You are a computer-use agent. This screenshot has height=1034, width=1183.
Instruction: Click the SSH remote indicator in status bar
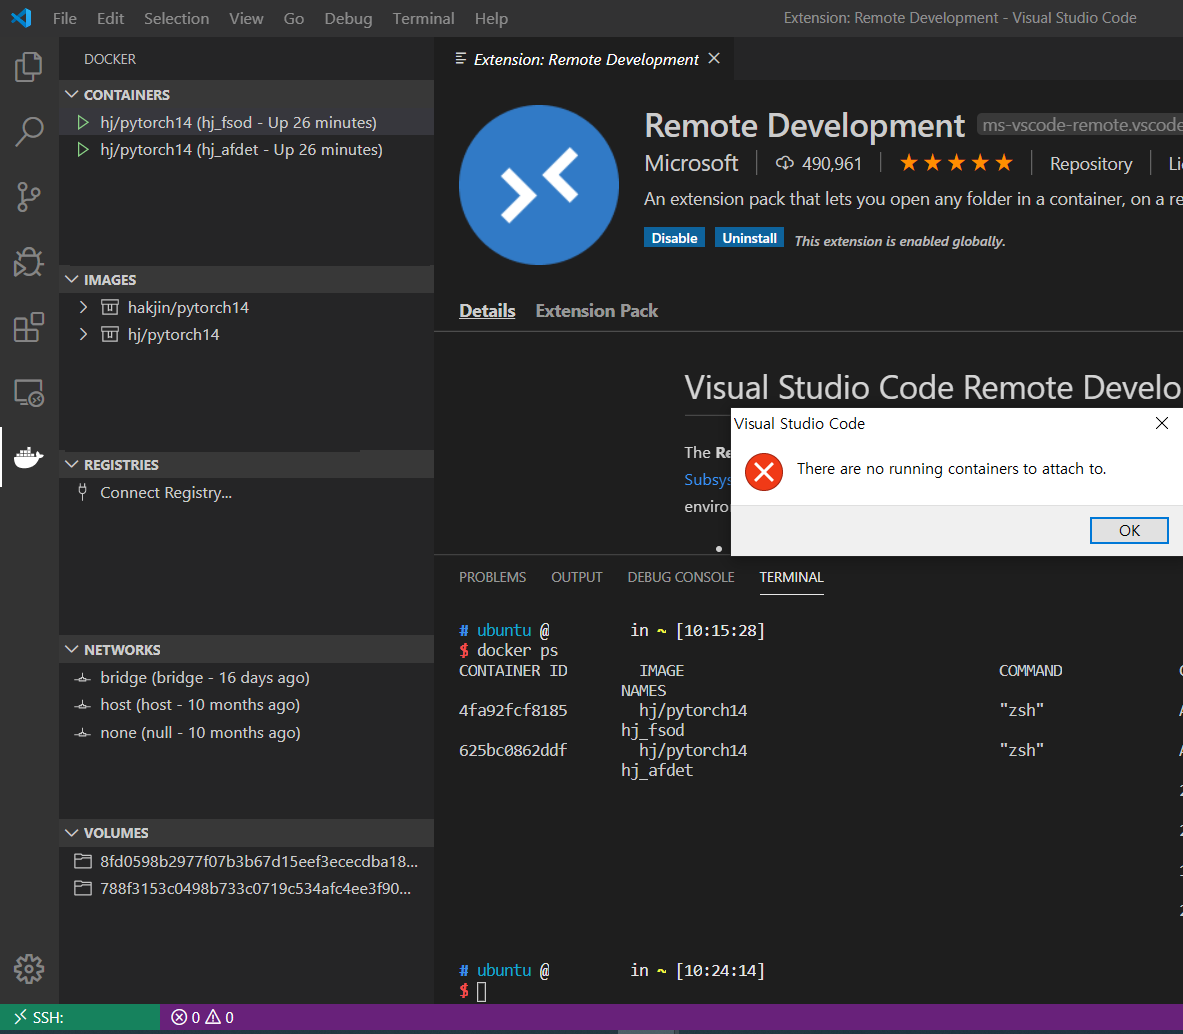[x=80, y=1017]
